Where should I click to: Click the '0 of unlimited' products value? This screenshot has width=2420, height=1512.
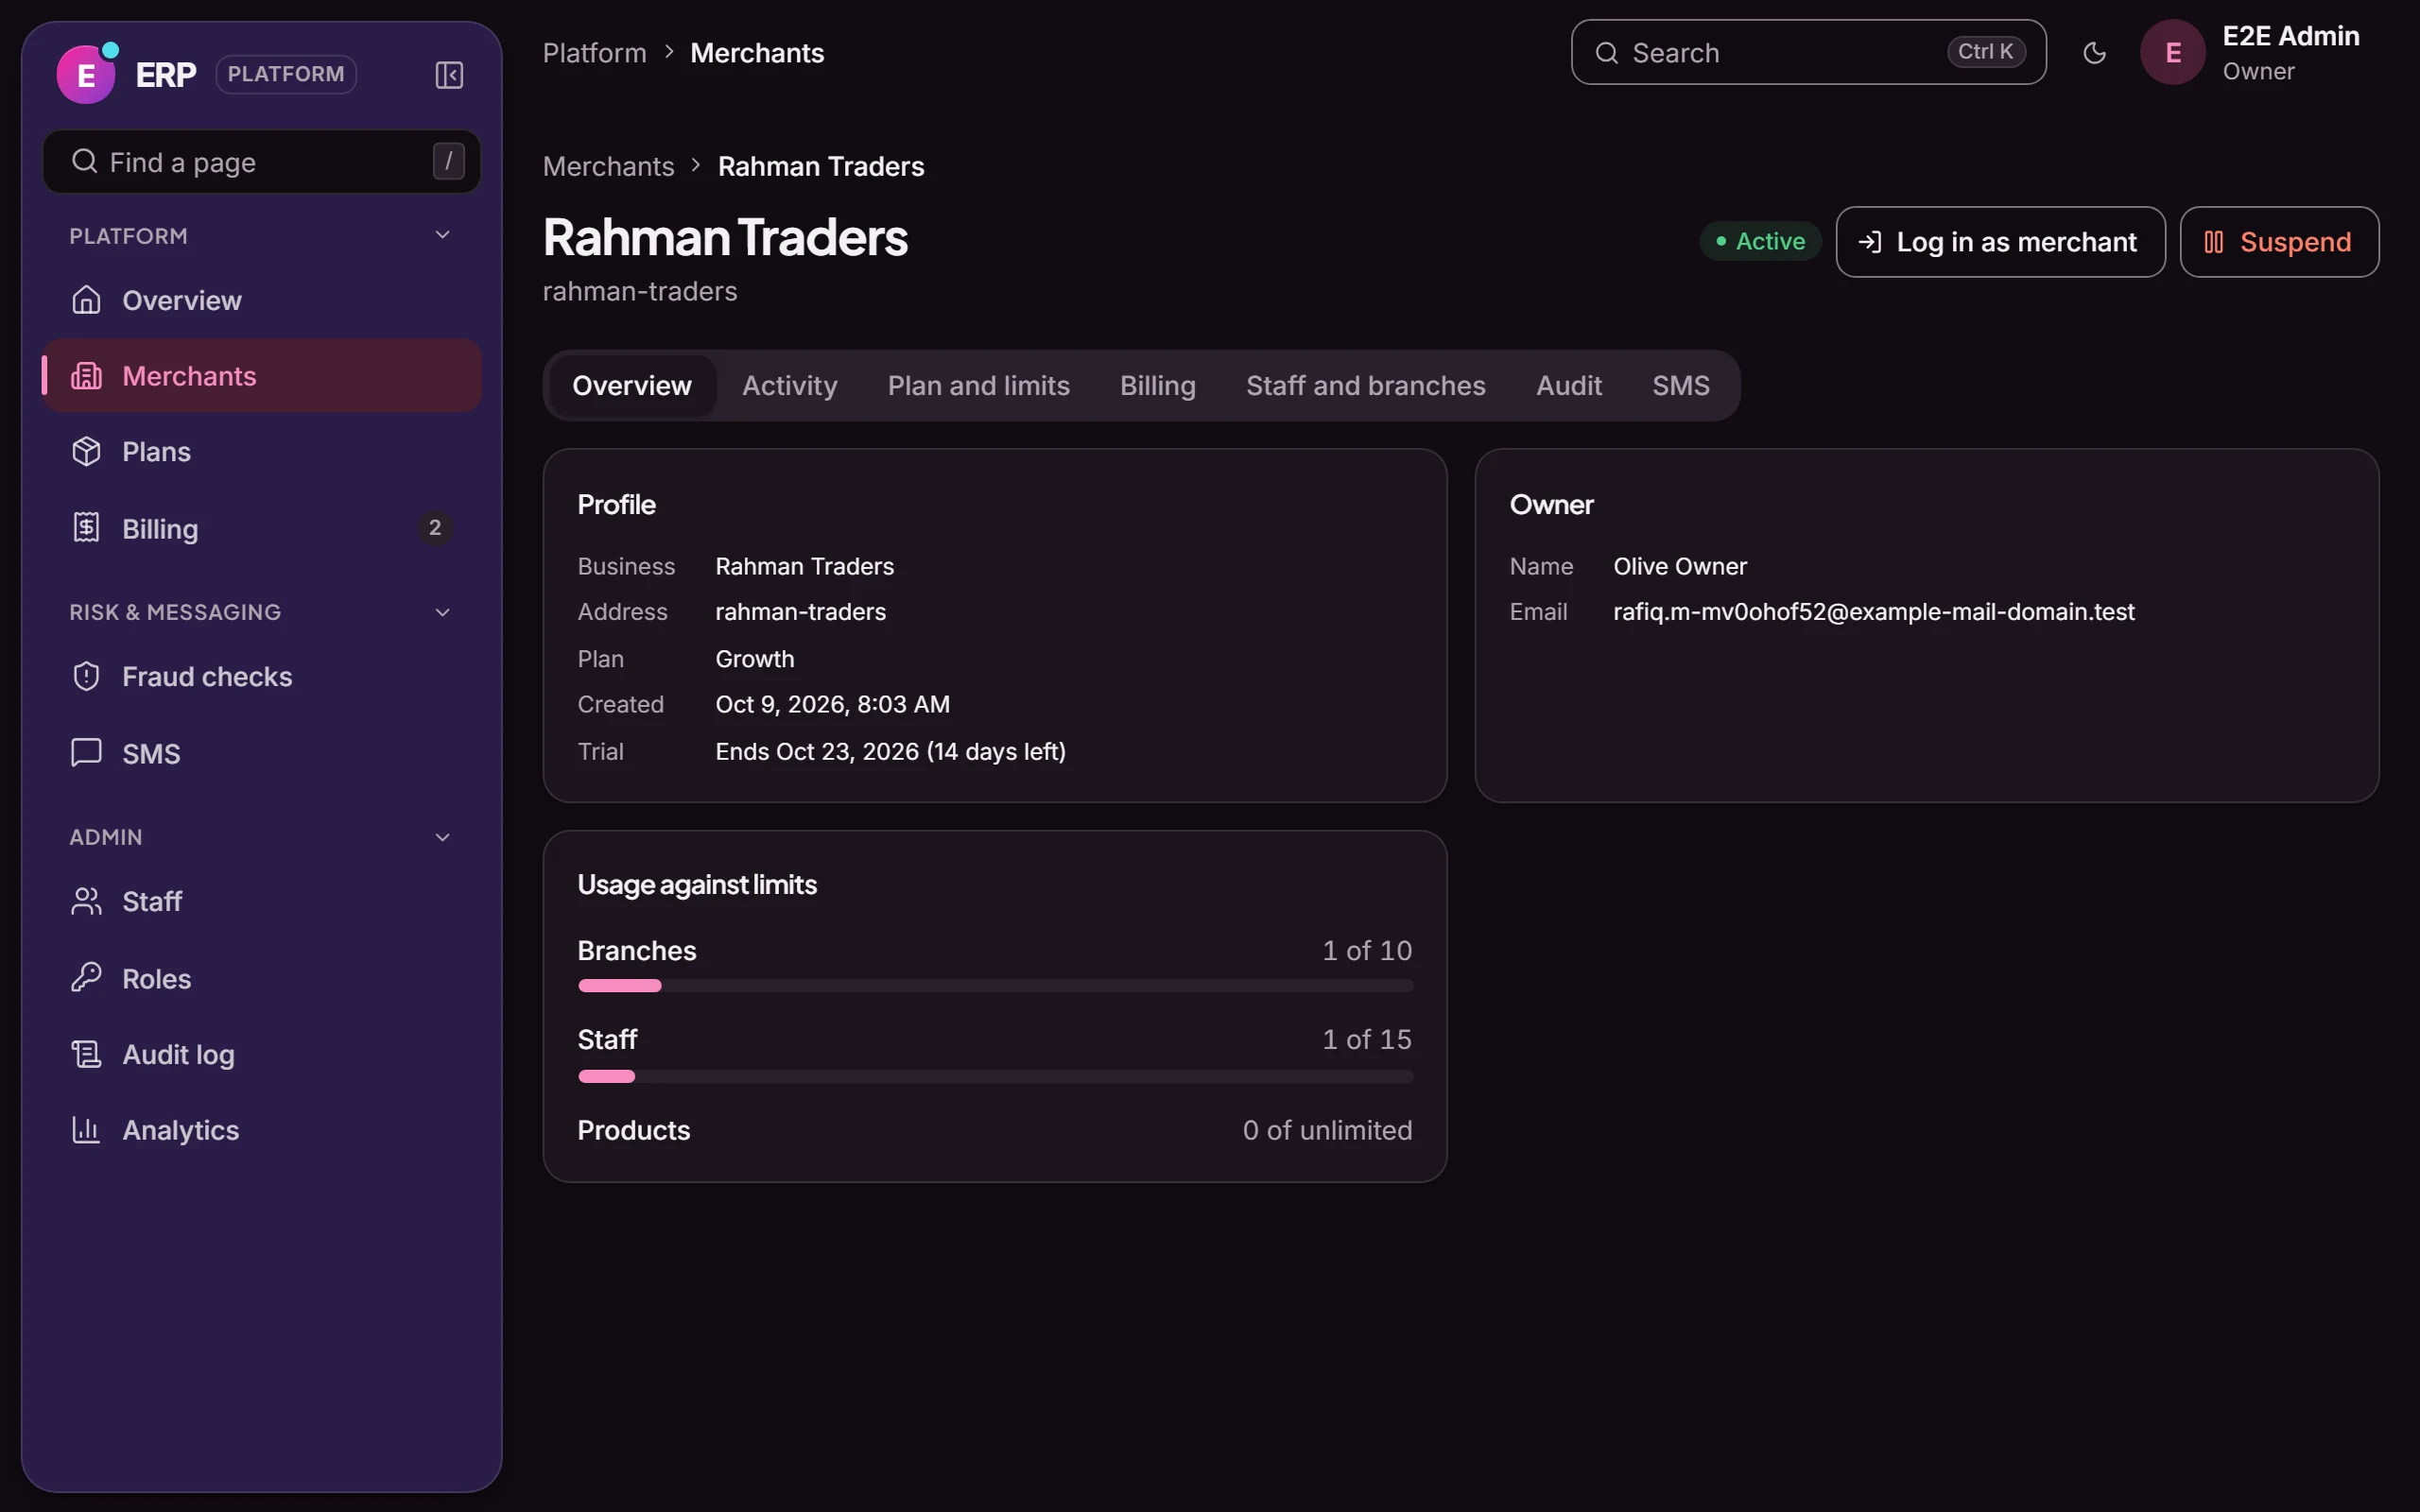pyautogui.click(x=1327, y=1130)
